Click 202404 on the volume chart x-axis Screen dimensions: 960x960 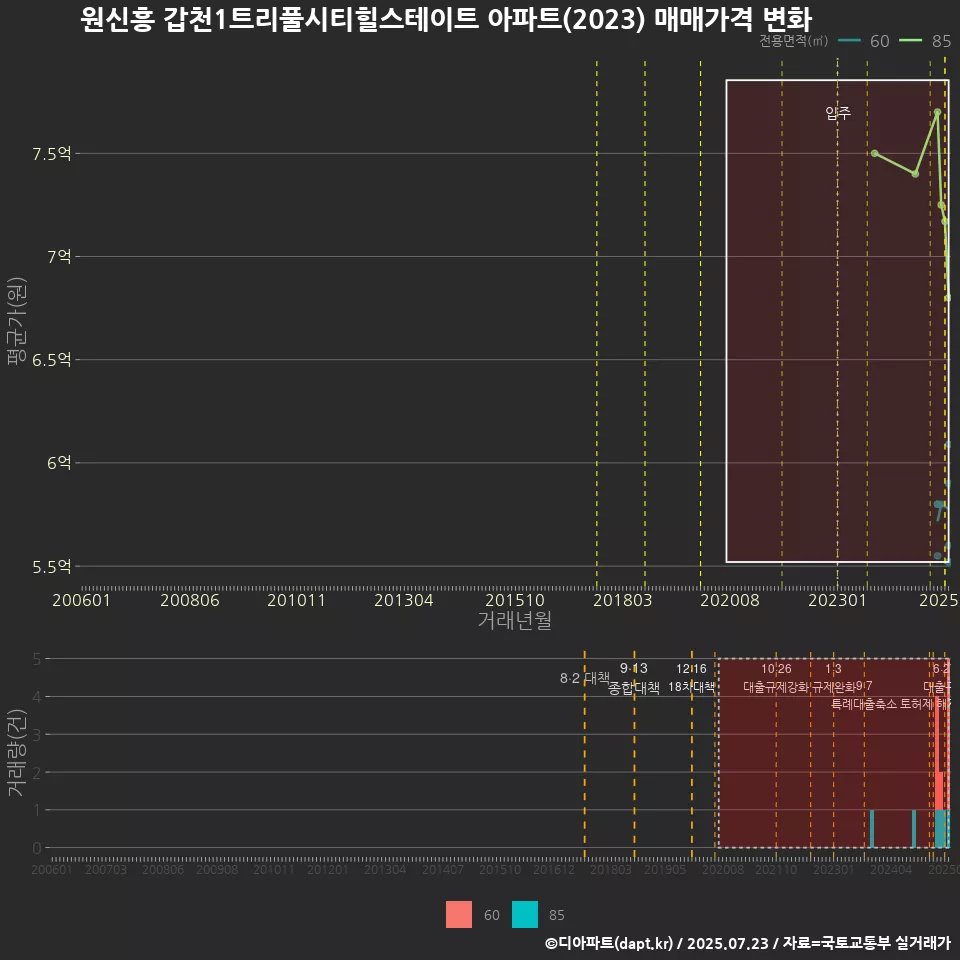[891, 869]
